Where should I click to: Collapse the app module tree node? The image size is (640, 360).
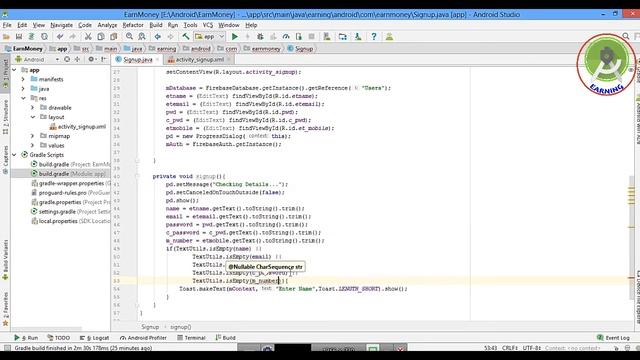[14, 70]
